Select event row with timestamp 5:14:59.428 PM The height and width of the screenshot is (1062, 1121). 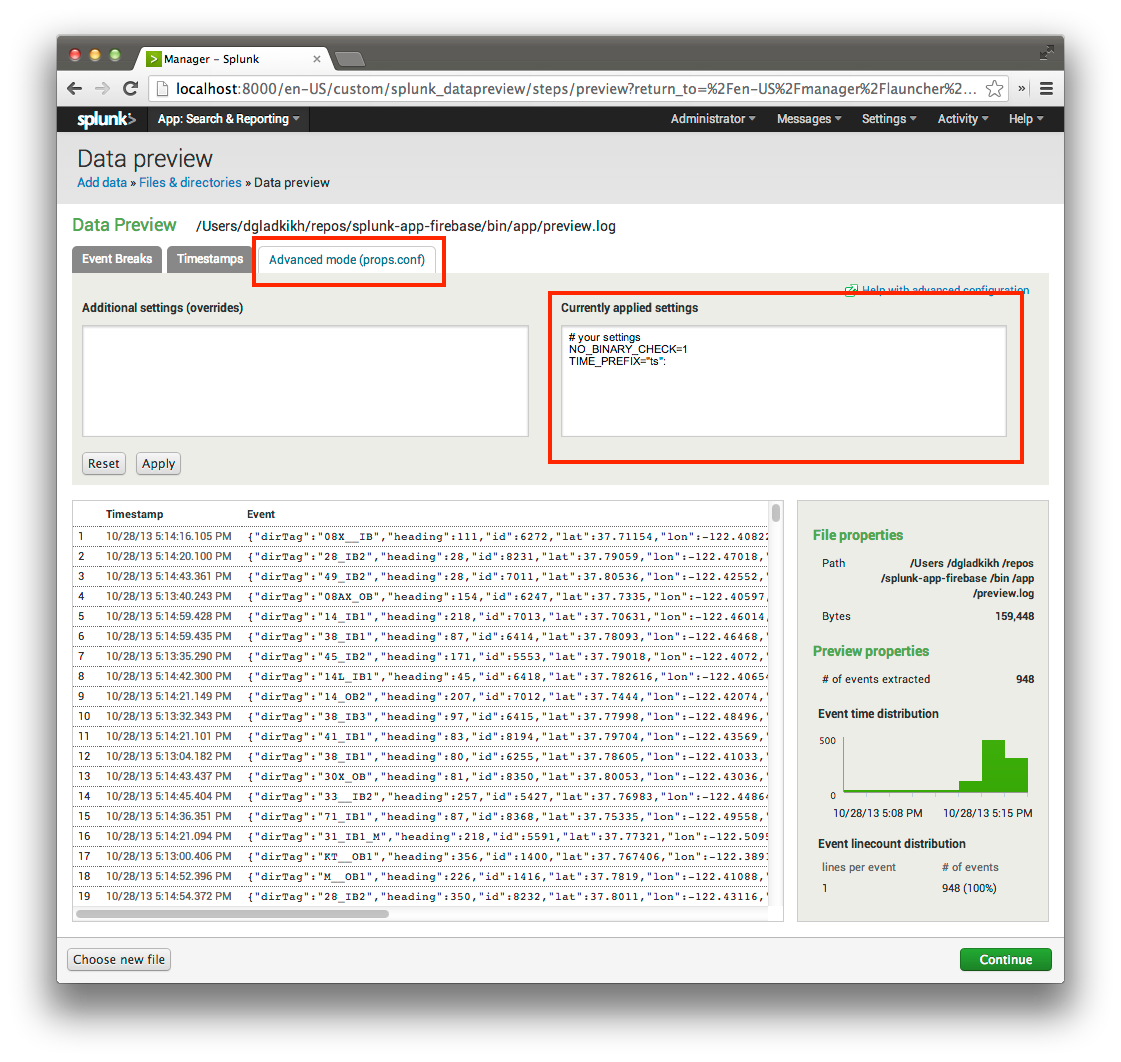point(420,616)
